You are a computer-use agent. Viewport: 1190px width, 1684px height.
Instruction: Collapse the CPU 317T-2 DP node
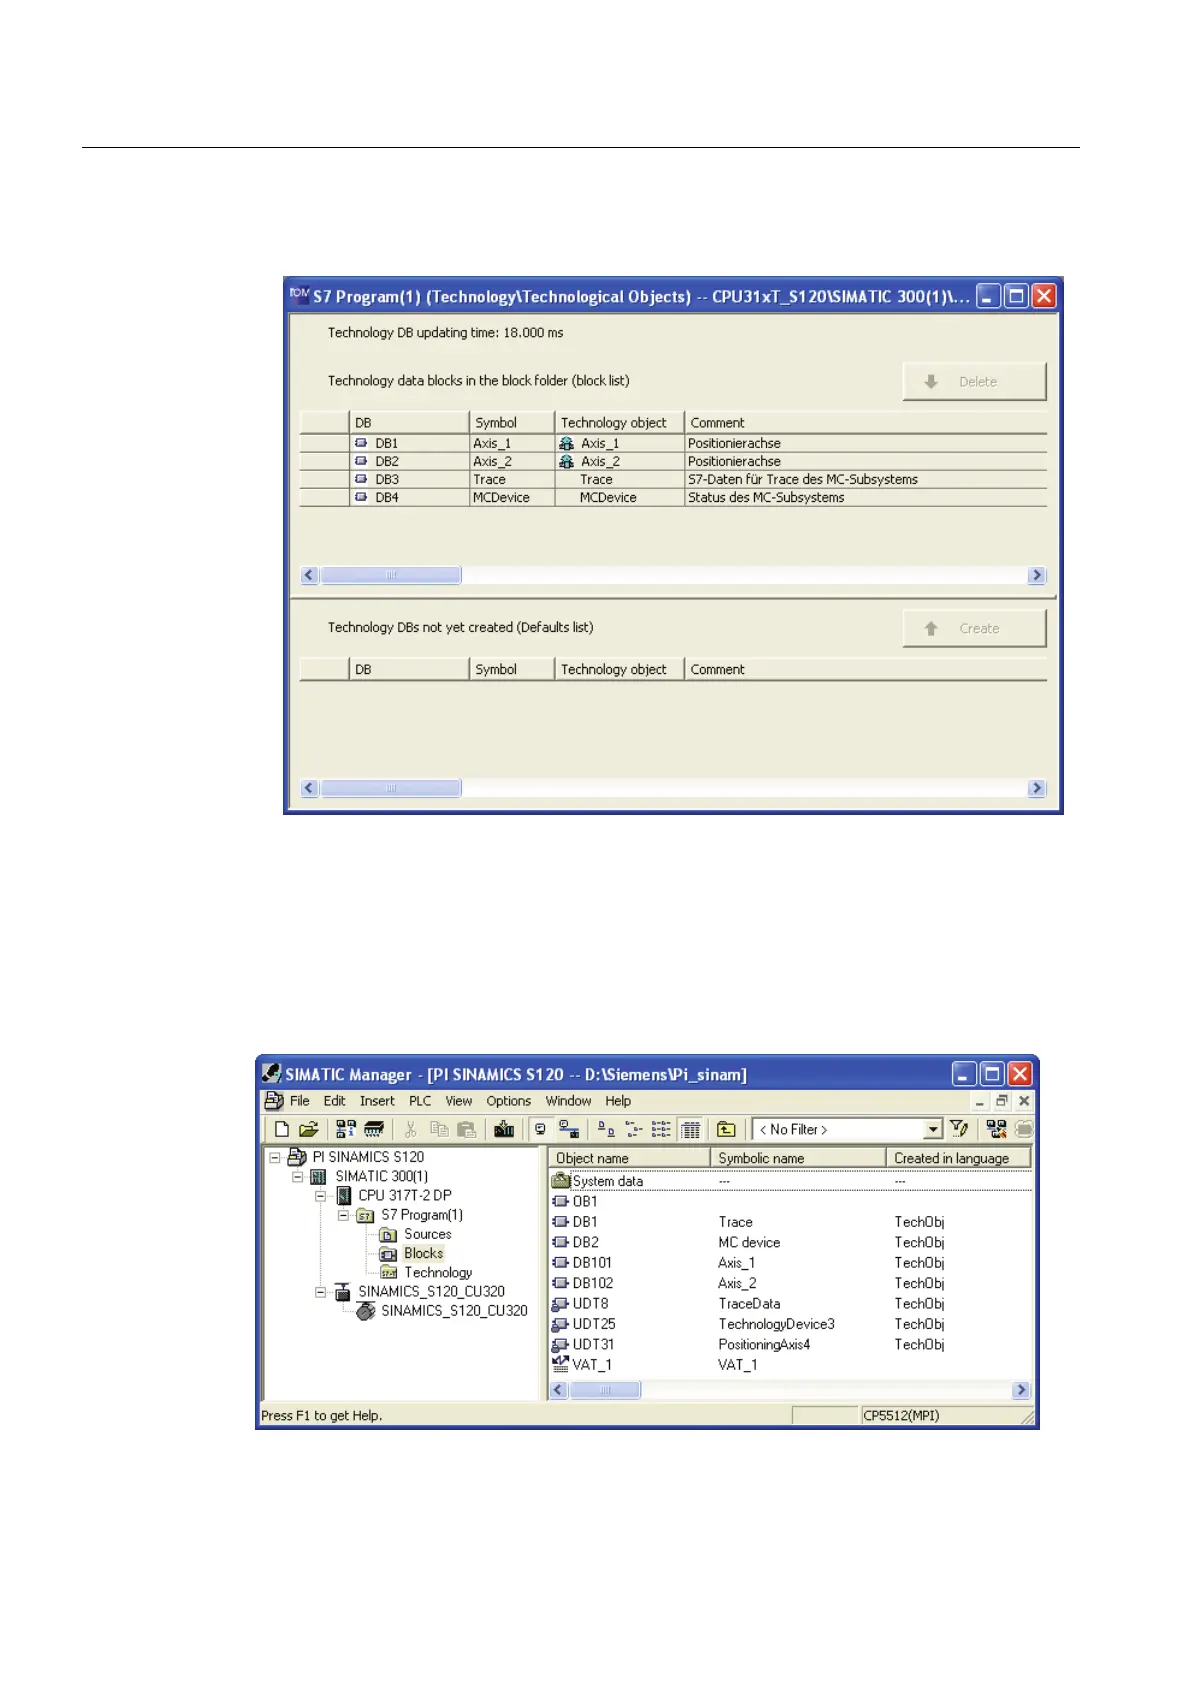pos(320,1196)
